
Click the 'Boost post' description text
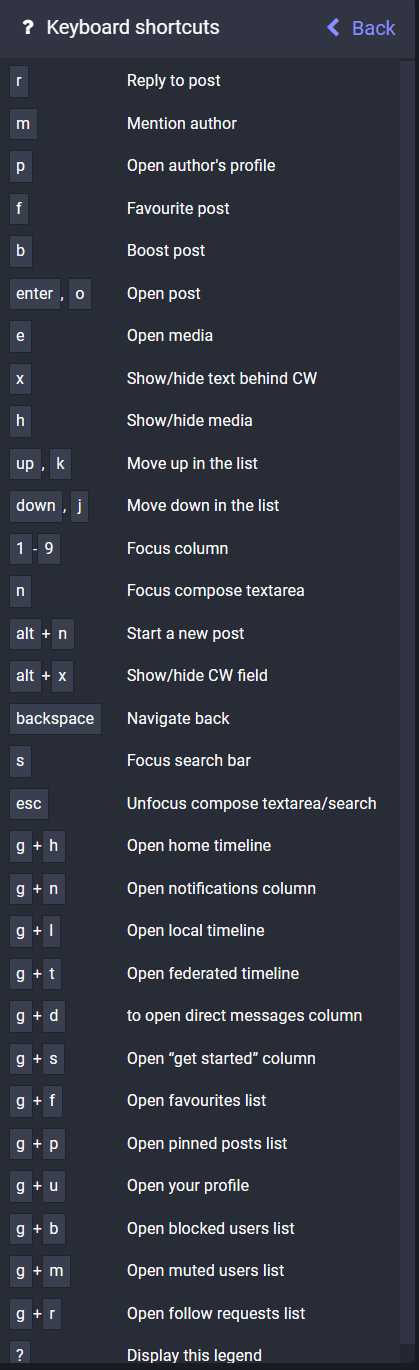pos(166,251)
